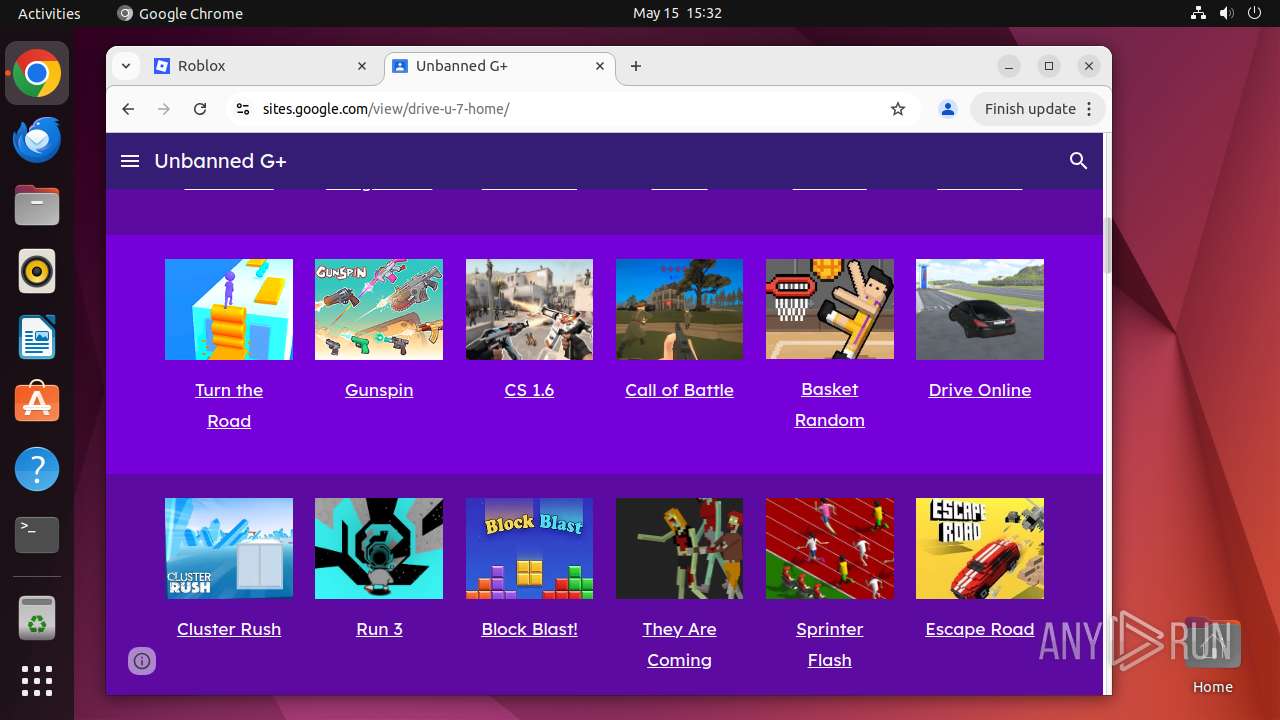Open the site hamburger menu
1280x720 pixels.
(130, 161)
